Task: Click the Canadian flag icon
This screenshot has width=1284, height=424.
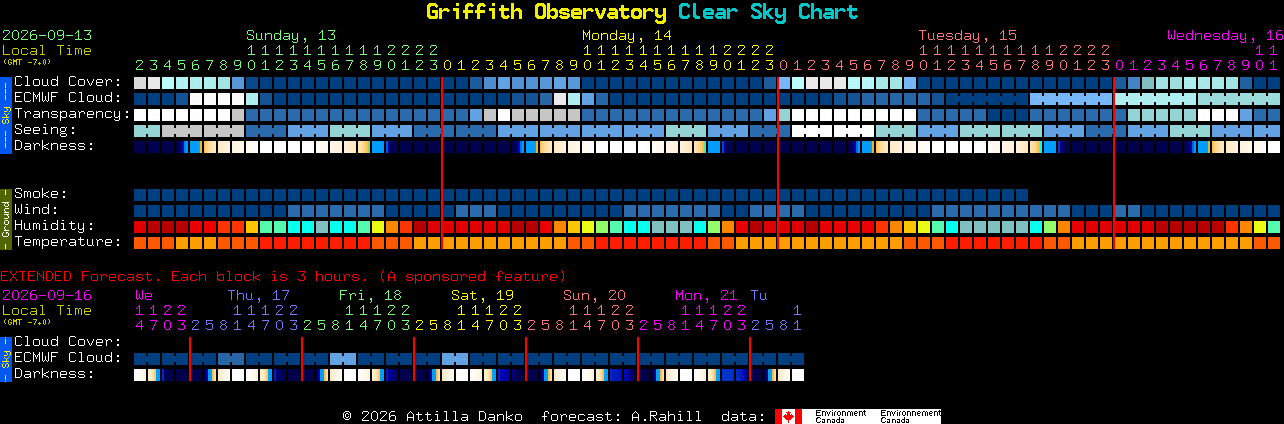Action: (x=789, y=416)
